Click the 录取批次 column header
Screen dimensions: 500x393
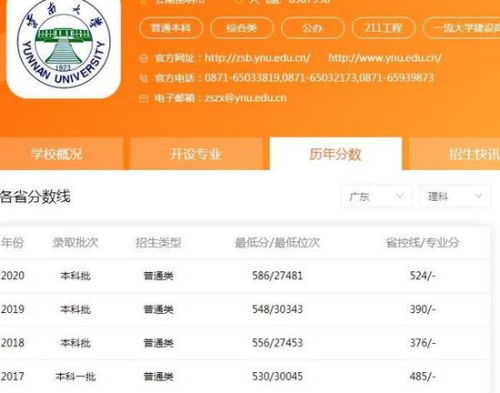point(75,243)
